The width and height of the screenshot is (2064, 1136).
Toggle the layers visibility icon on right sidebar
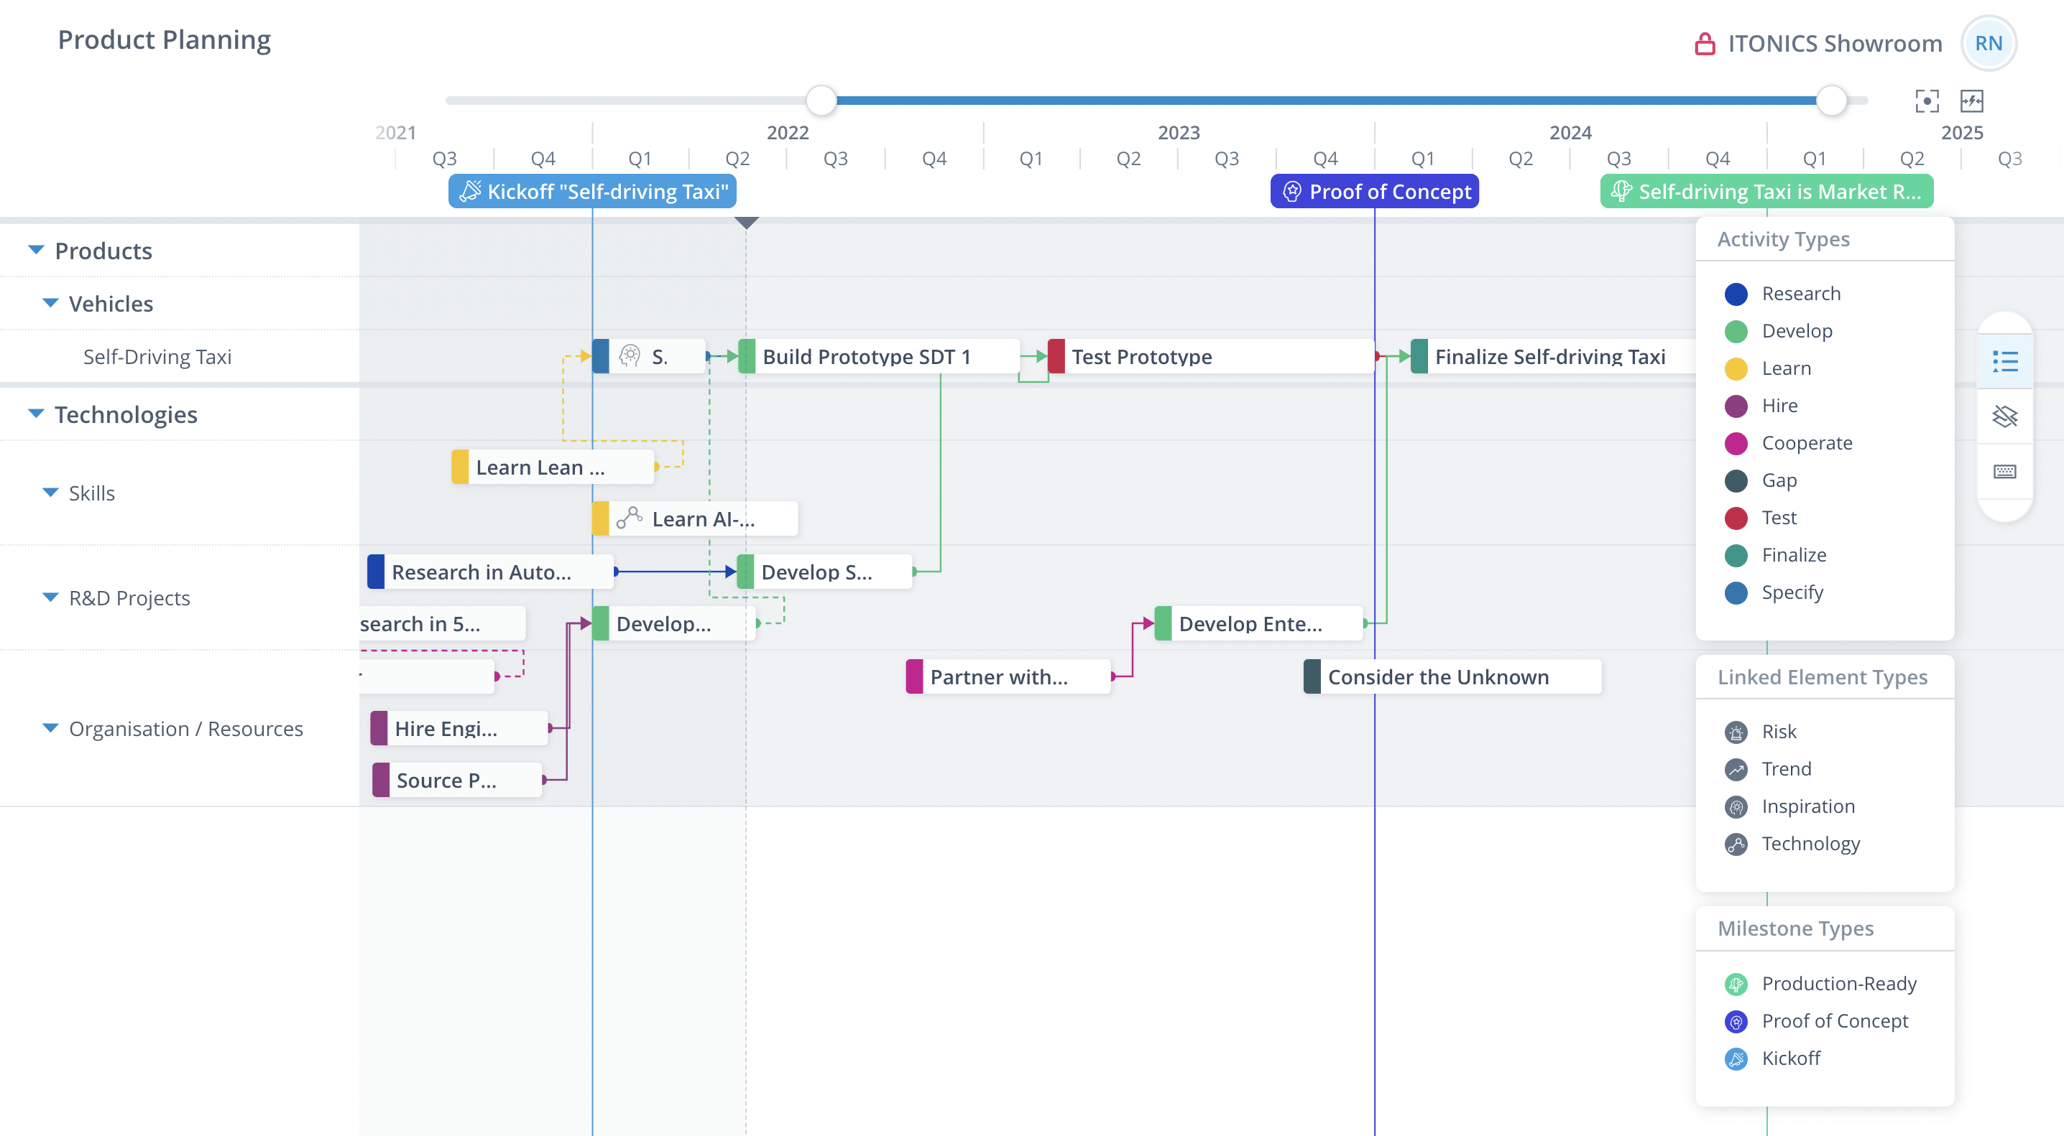pyautogui.click(x=2005, y=417)
